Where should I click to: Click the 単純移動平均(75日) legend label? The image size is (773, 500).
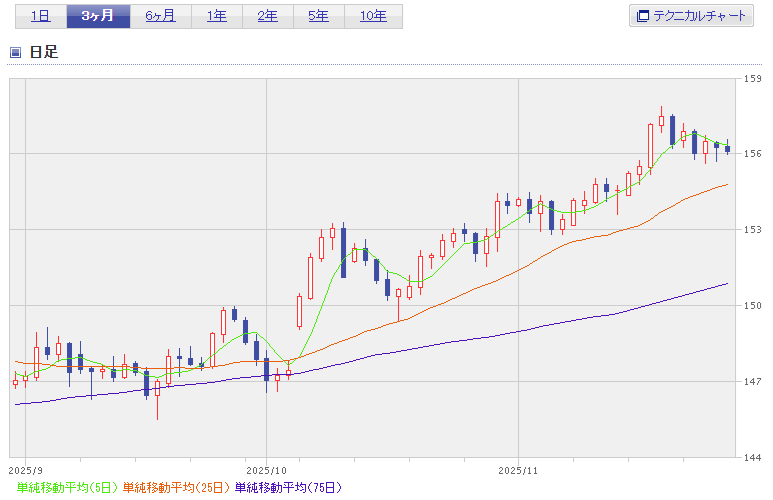point(288,488)
